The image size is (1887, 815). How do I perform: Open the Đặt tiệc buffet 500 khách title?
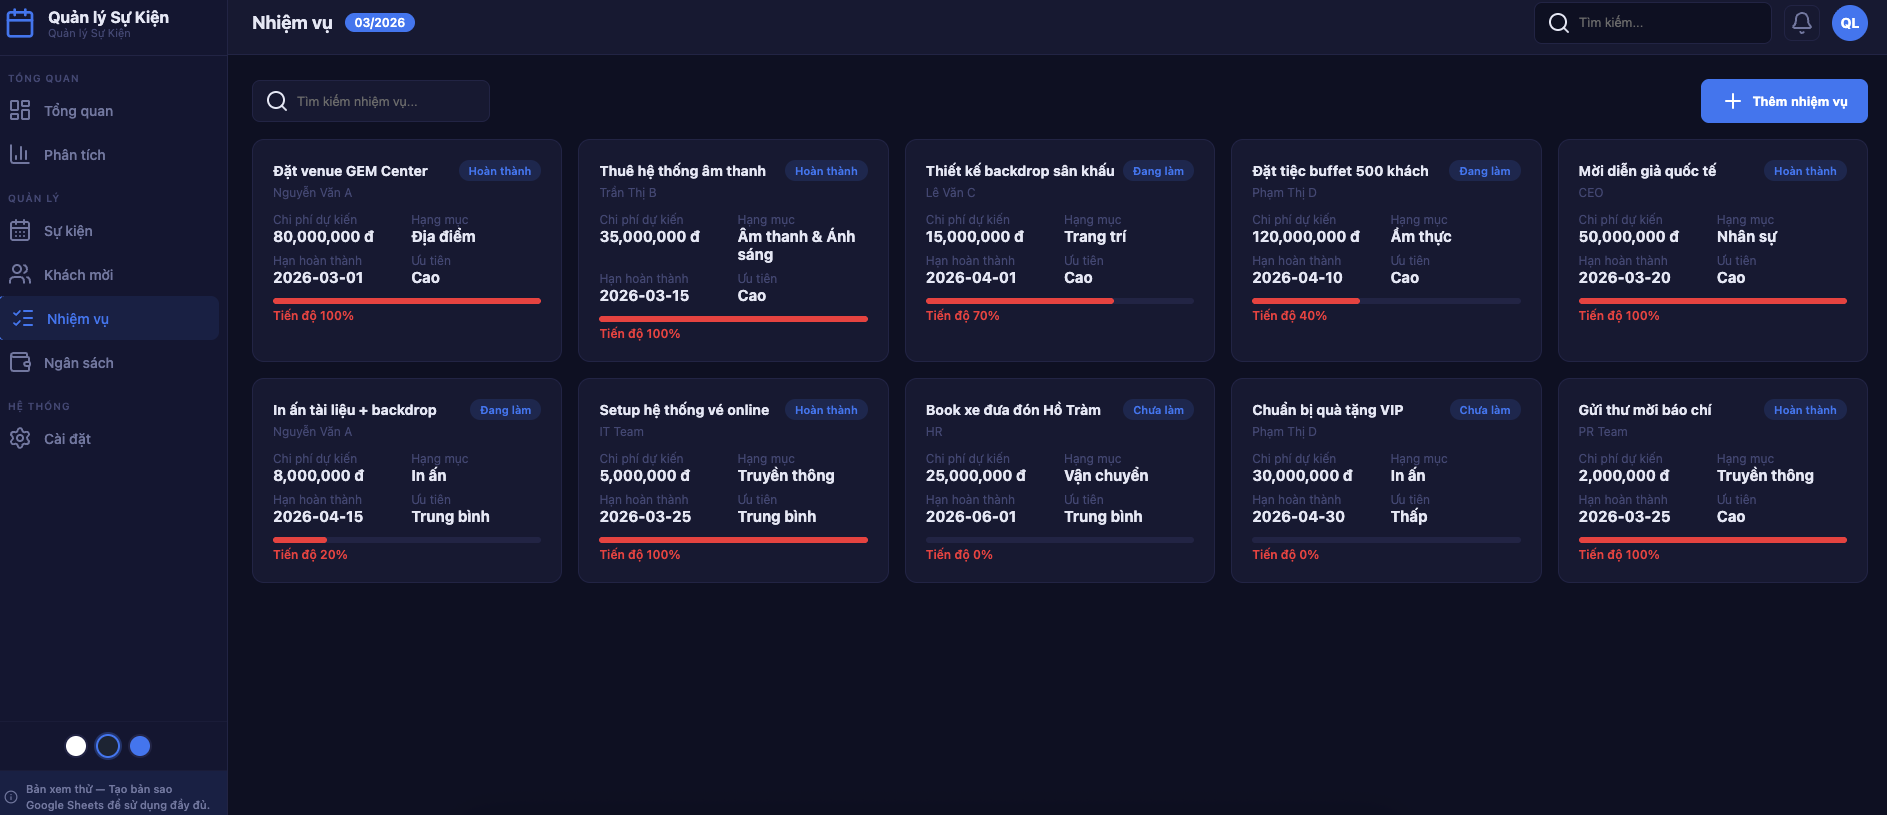[1340, 171]
